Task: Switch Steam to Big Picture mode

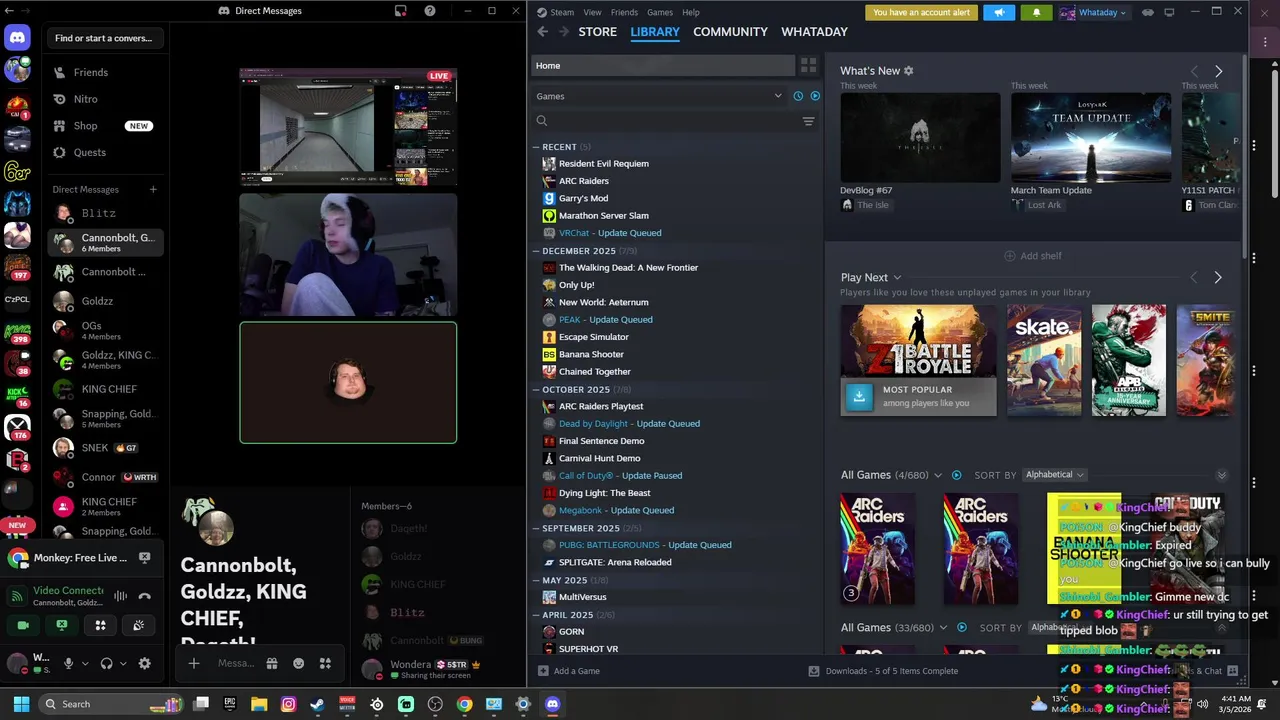Action: point(1169,12)
